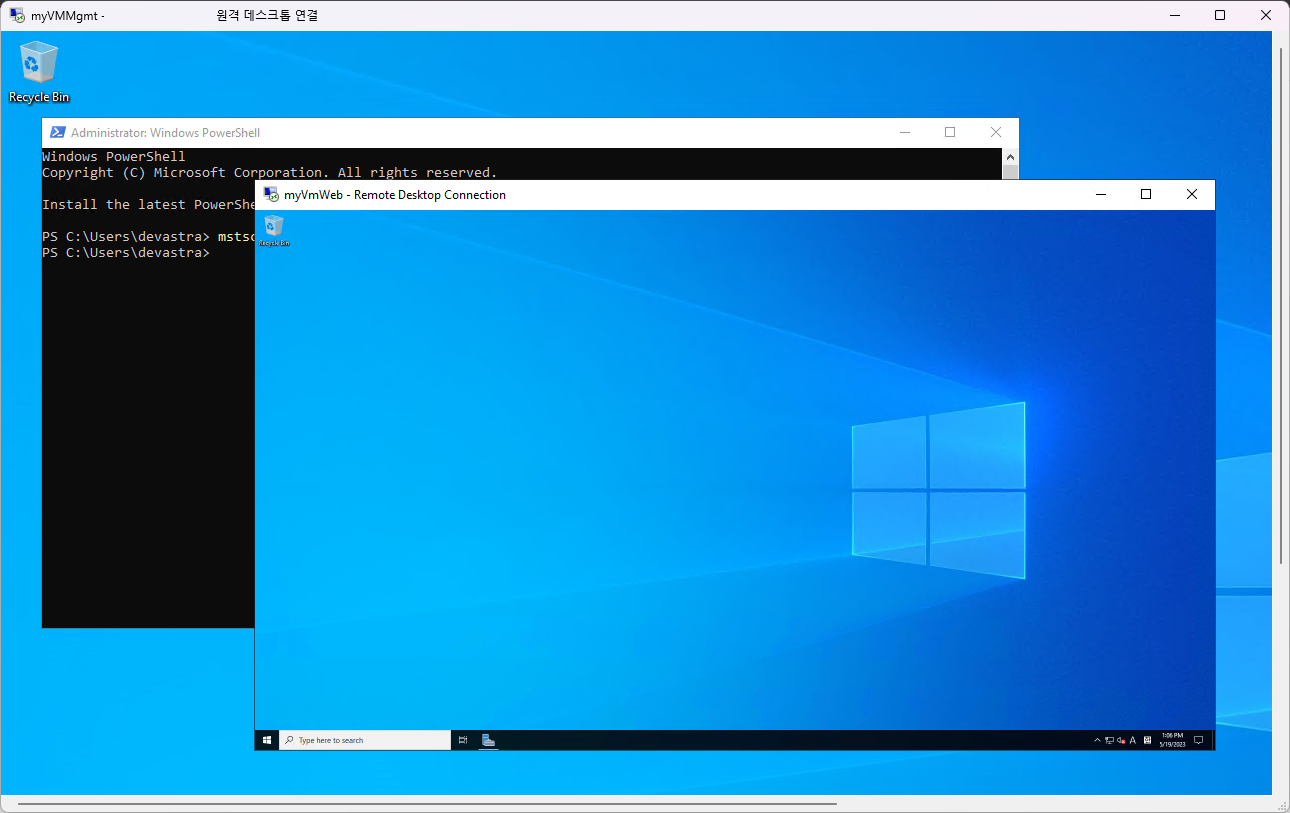1290x813 pixels.
Task: Click the 'Administrator: Windows PowerShell' title text
Action: pos(165,132)
